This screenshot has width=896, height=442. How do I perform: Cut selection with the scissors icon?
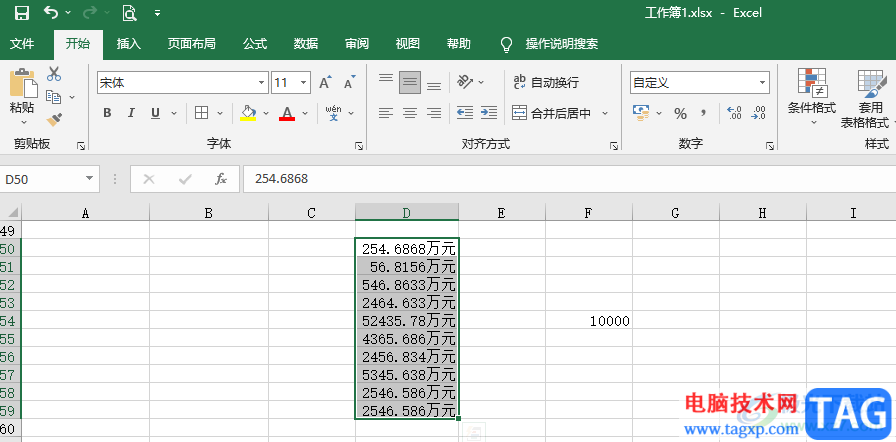[54, 74]
